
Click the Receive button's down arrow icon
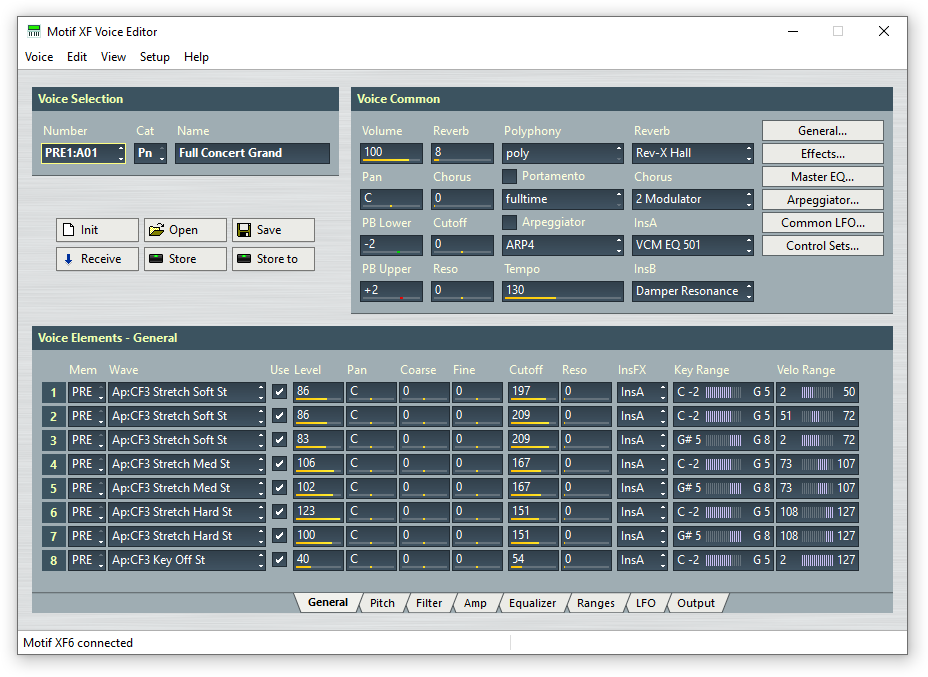click(69, 259)
